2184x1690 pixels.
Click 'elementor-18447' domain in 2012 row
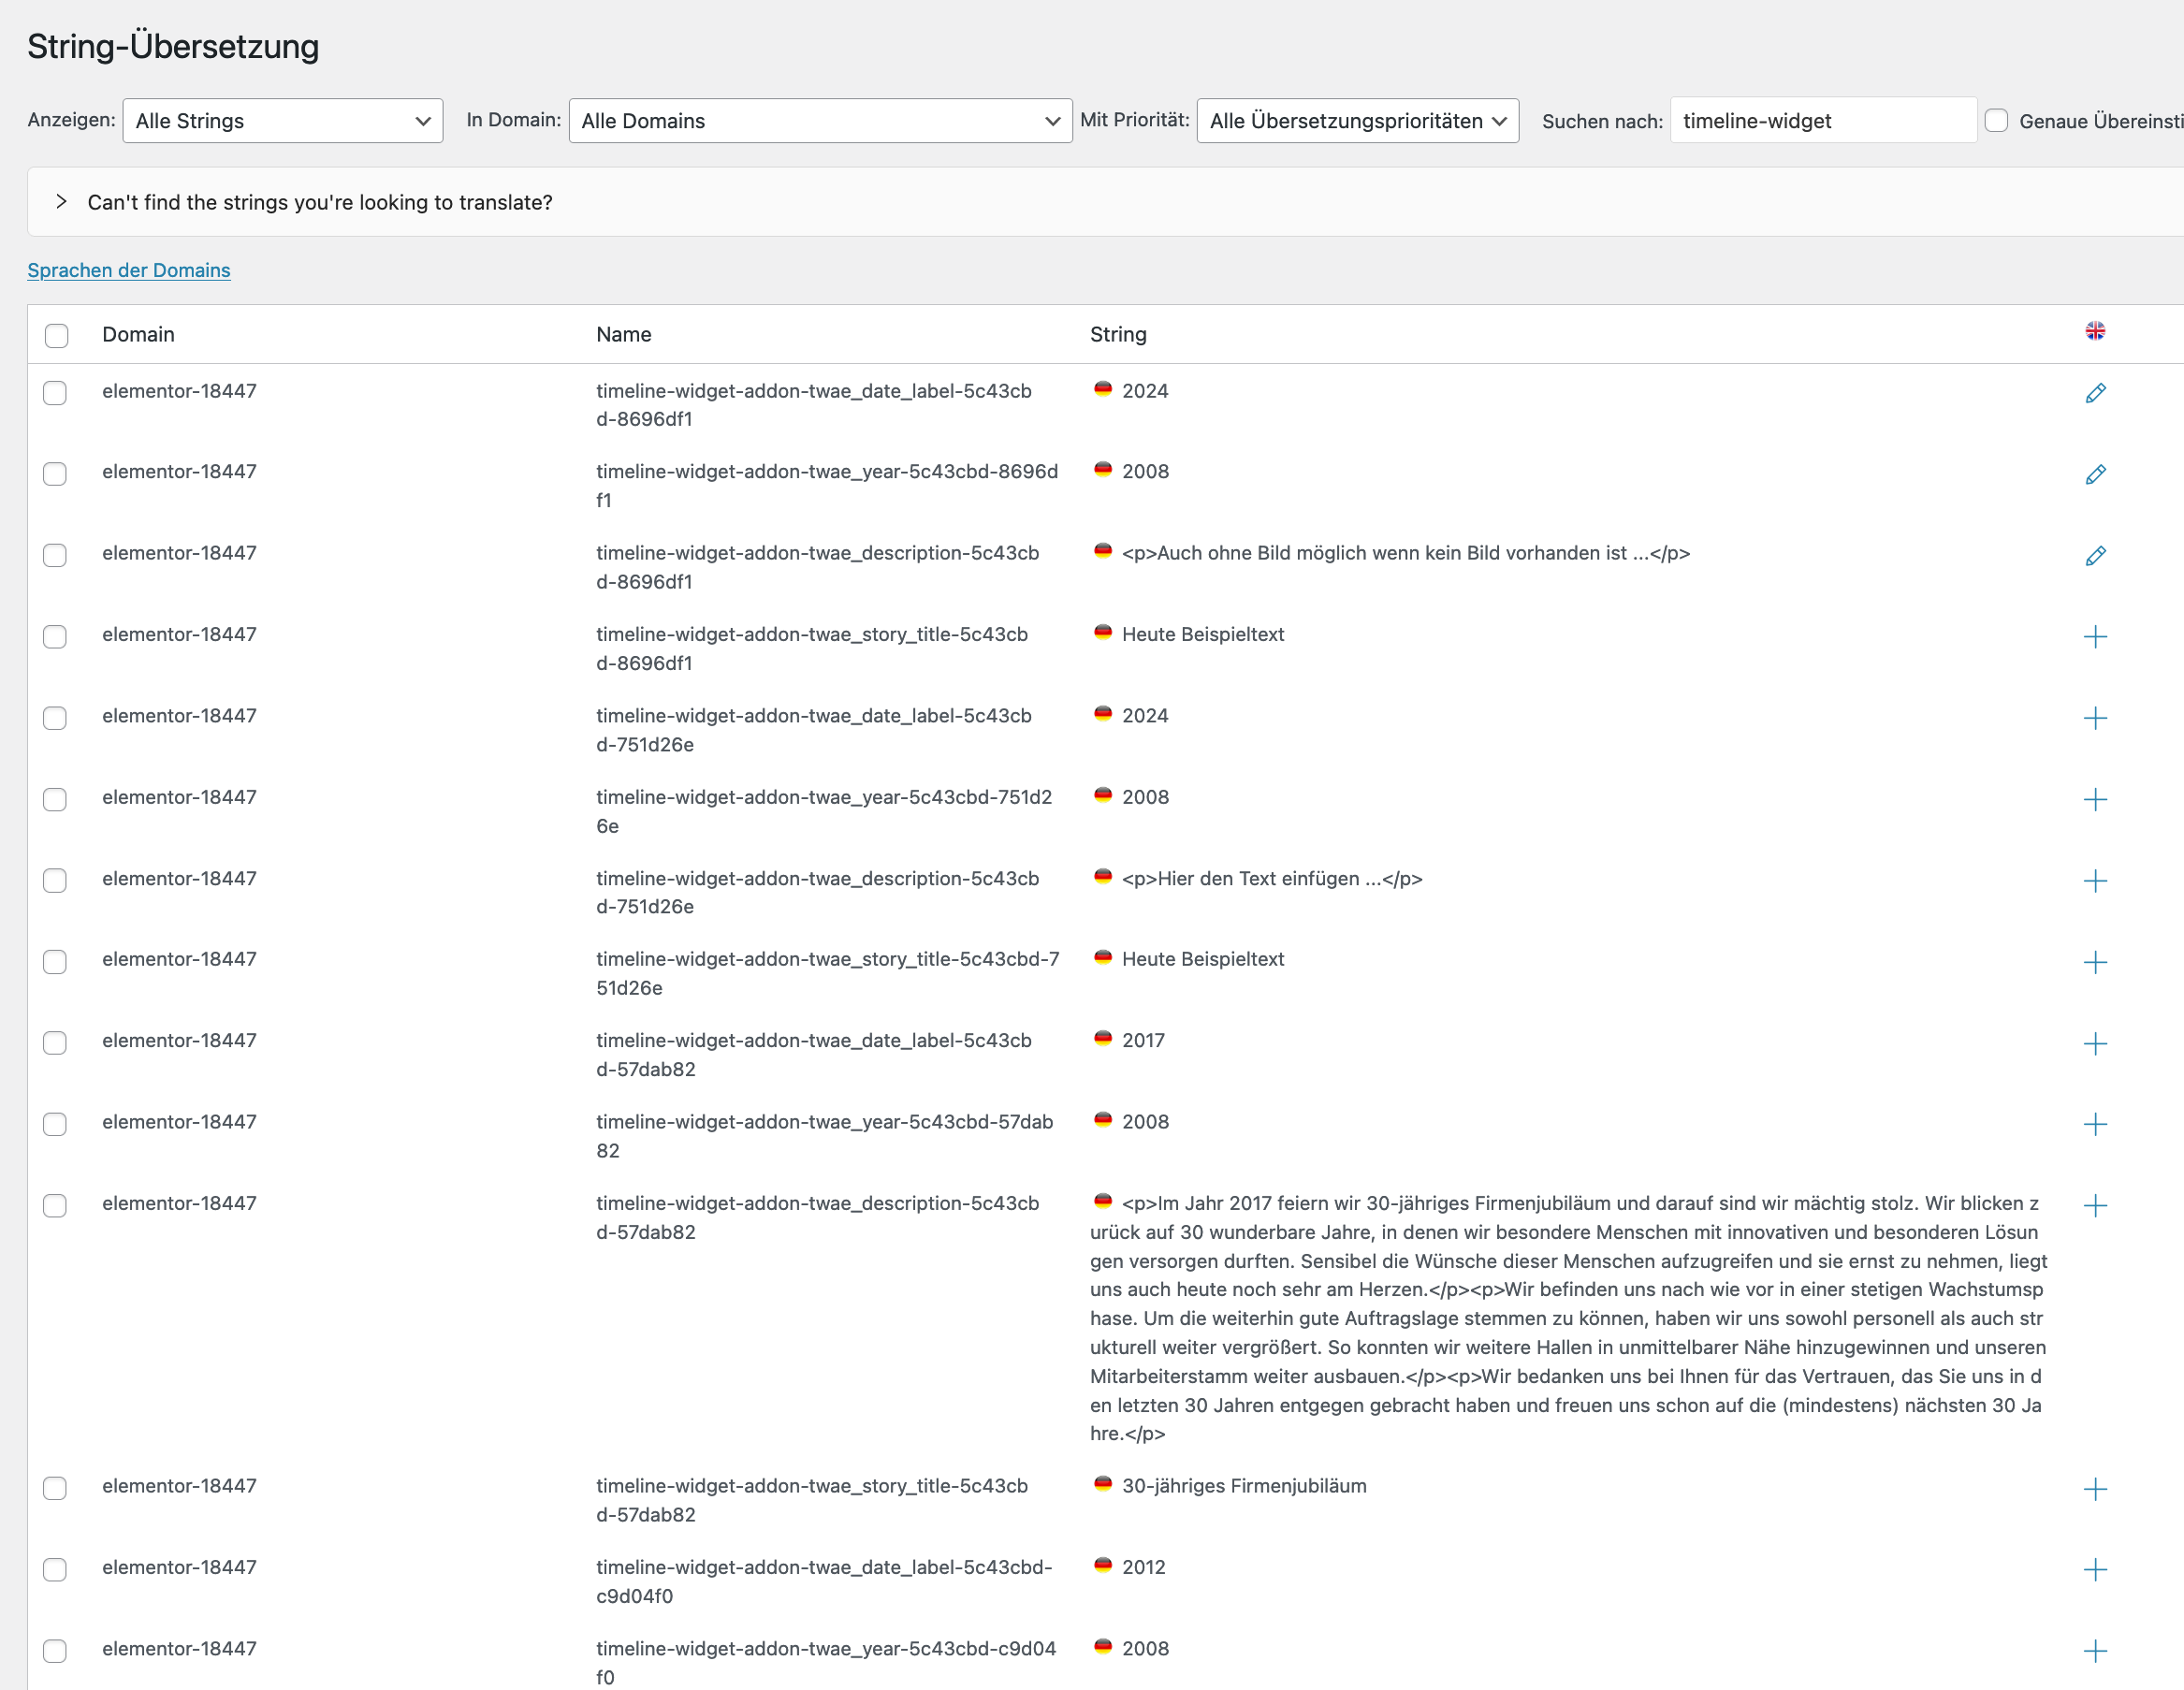click(x=179, y=1567)
